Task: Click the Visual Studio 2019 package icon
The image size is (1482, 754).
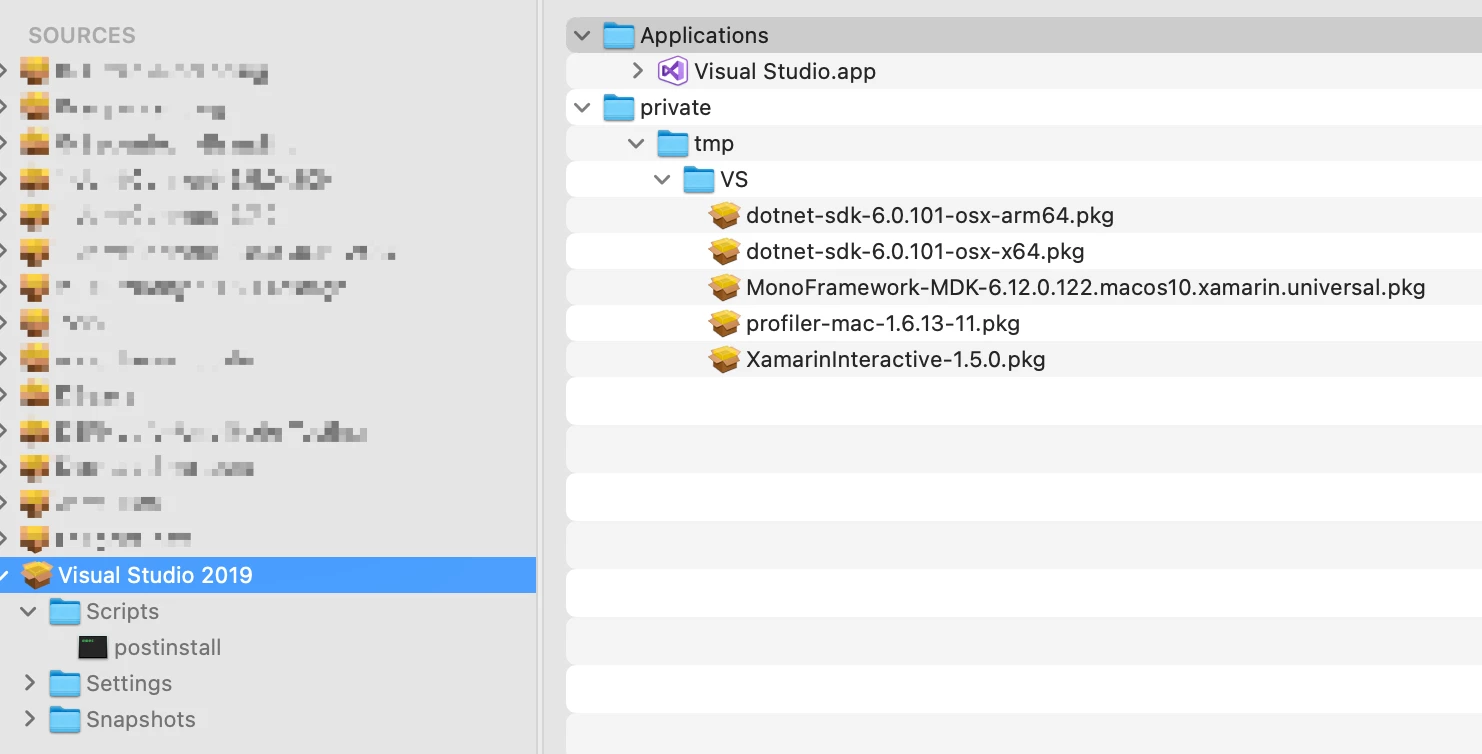Action: (x=37, y=576)
